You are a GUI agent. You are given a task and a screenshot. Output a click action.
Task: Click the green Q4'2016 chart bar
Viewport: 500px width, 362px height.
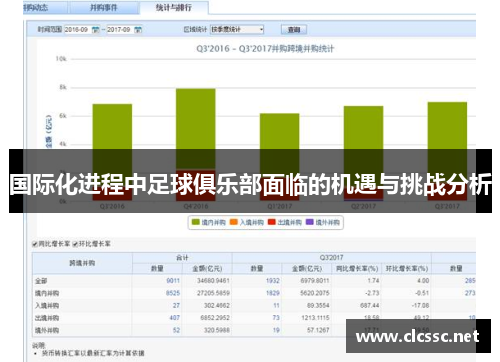(x=196, y=128)
